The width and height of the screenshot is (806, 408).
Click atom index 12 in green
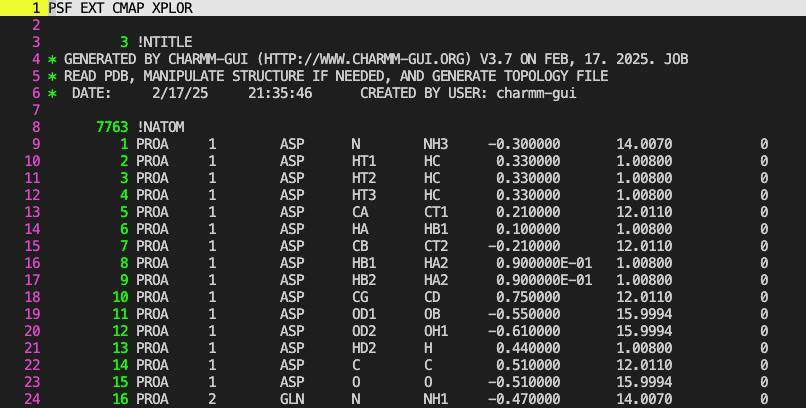pos(120,330)
